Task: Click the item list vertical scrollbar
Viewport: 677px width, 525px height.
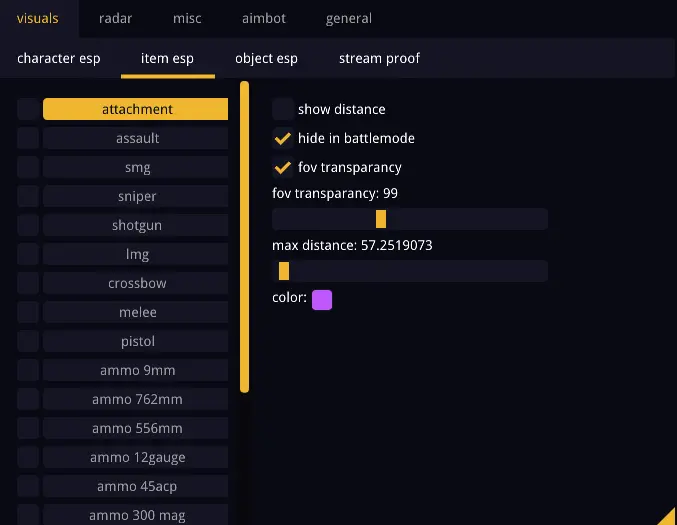Action: 245,240
